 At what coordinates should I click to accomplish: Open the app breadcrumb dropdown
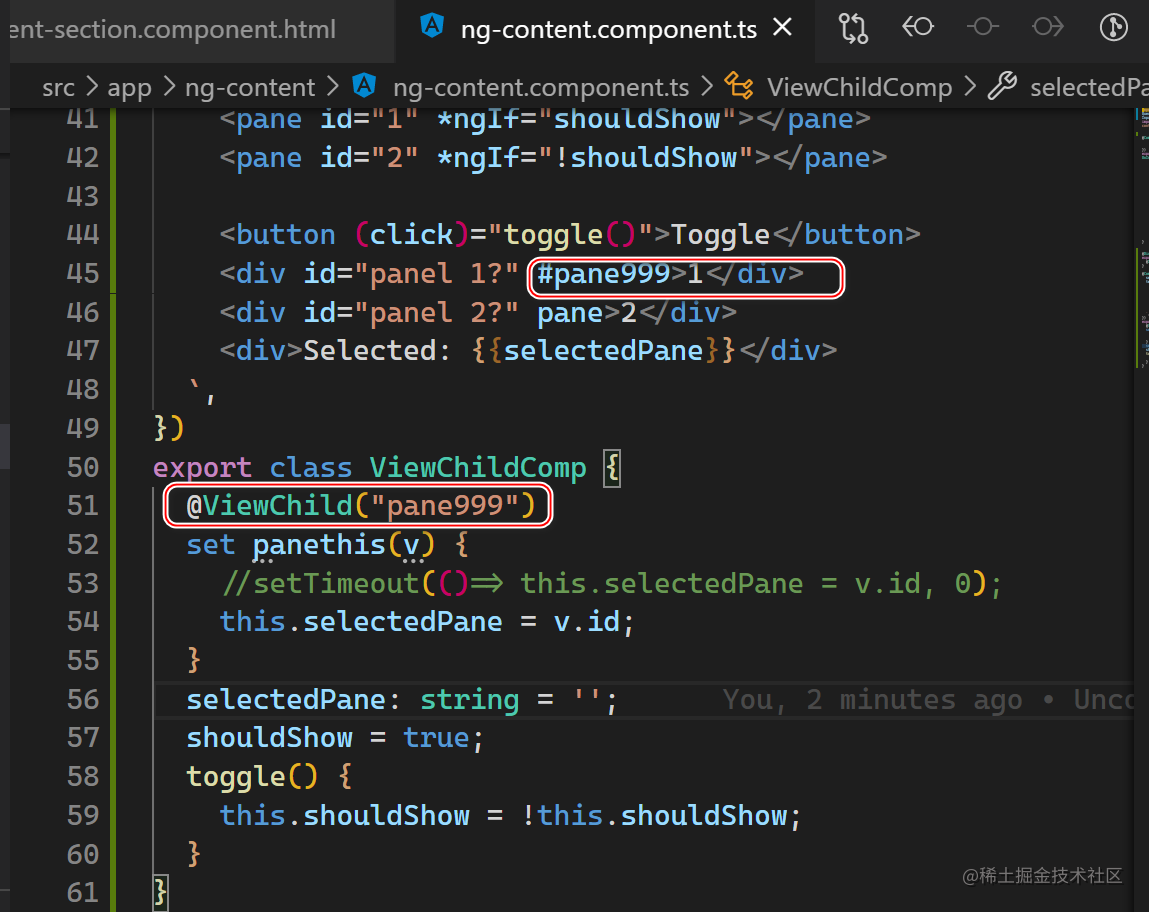coord(129,86)
